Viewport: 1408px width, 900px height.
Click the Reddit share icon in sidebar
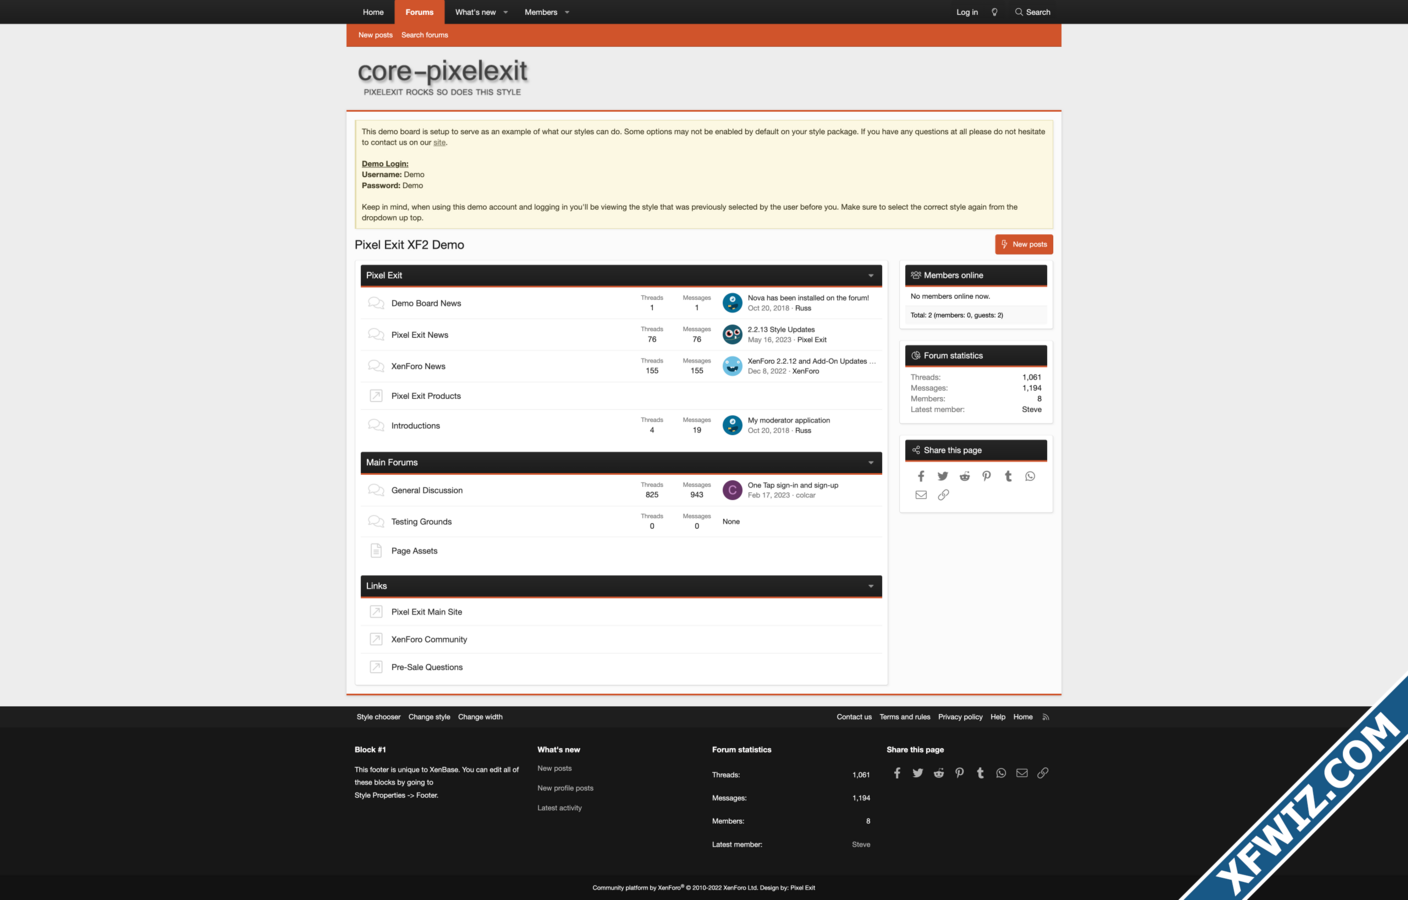point(965,476)
